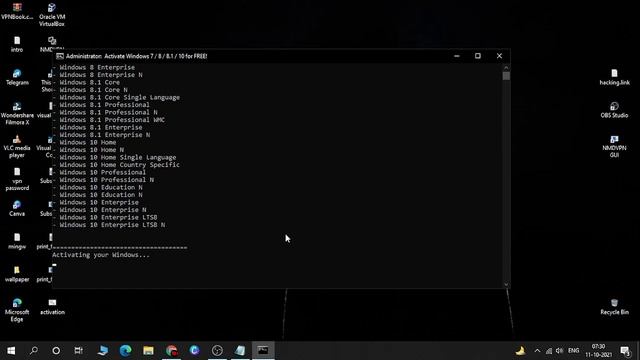Open the Telegram desktop shortcut
640x360 pixels.
pyautogui.click(x=17, y=77)
